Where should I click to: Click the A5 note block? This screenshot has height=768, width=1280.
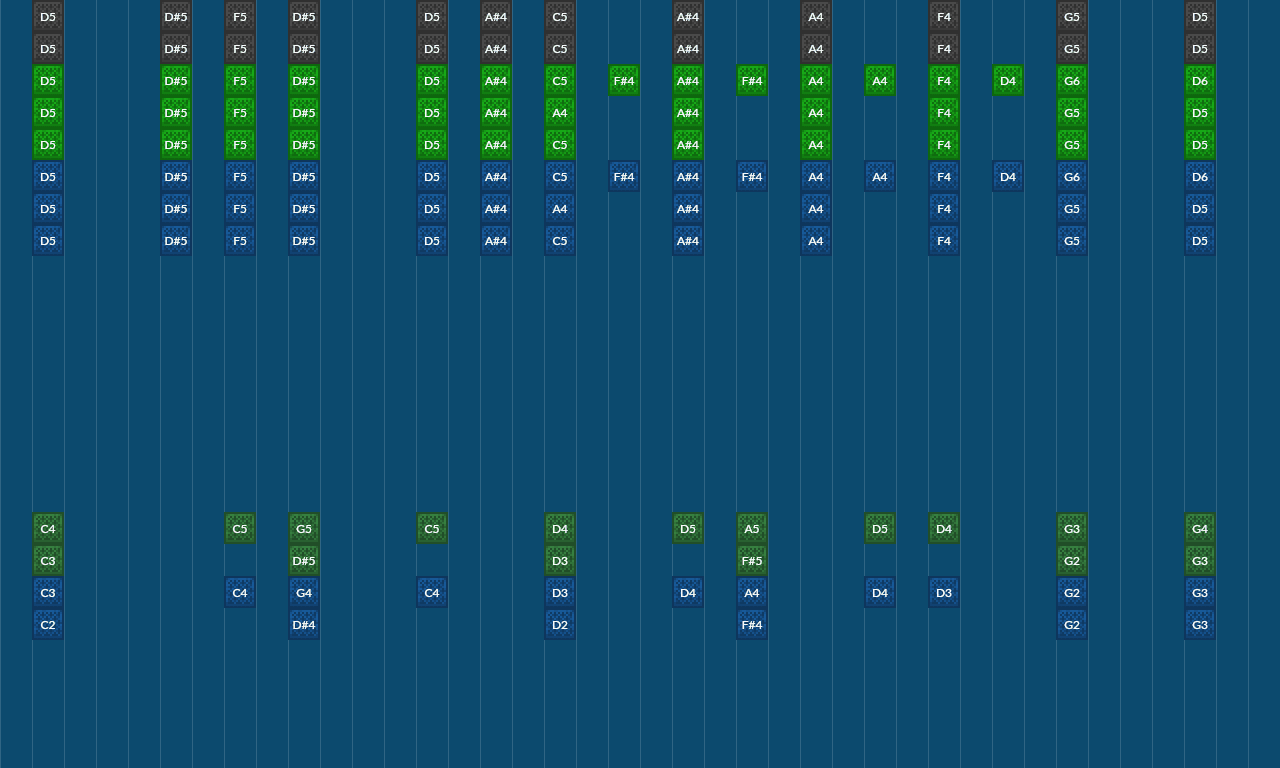[x=752, y=529]
